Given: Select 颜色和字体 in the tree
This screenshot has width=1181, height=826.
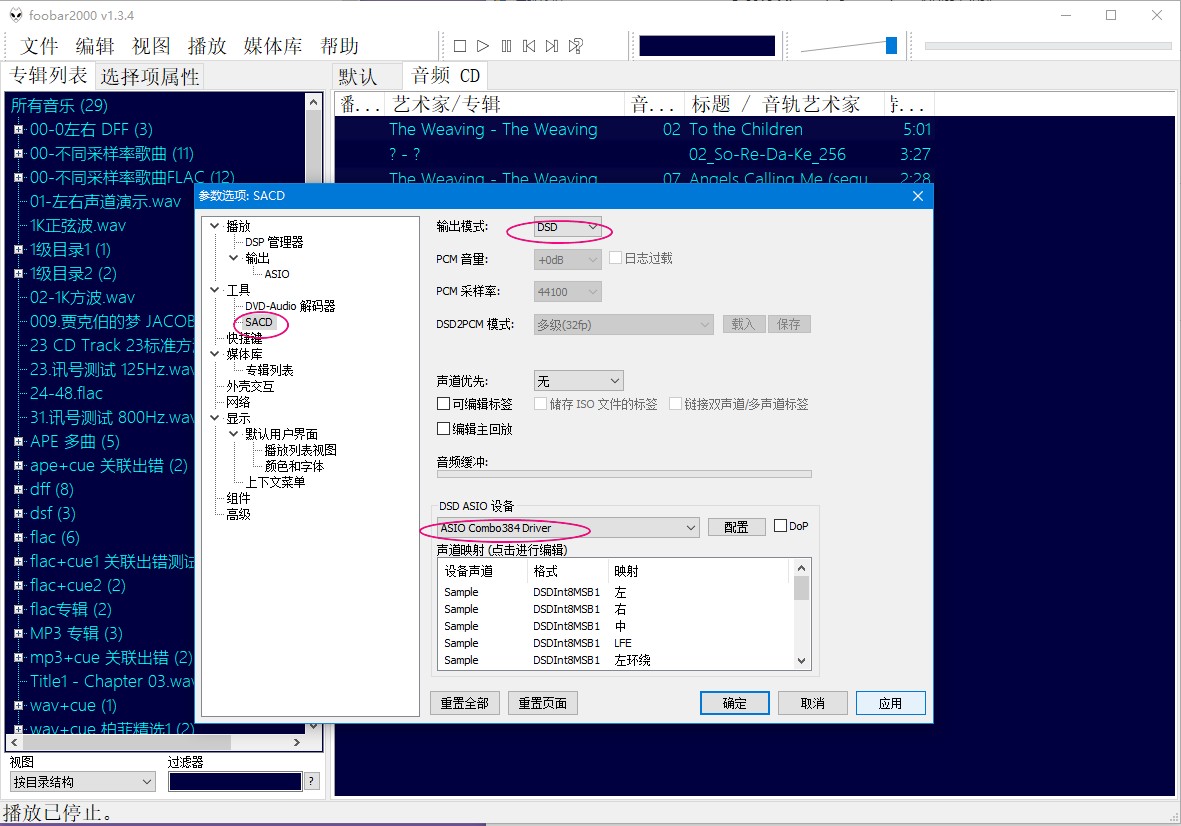Looking at the screenshot, I should [x=294, y=466].
